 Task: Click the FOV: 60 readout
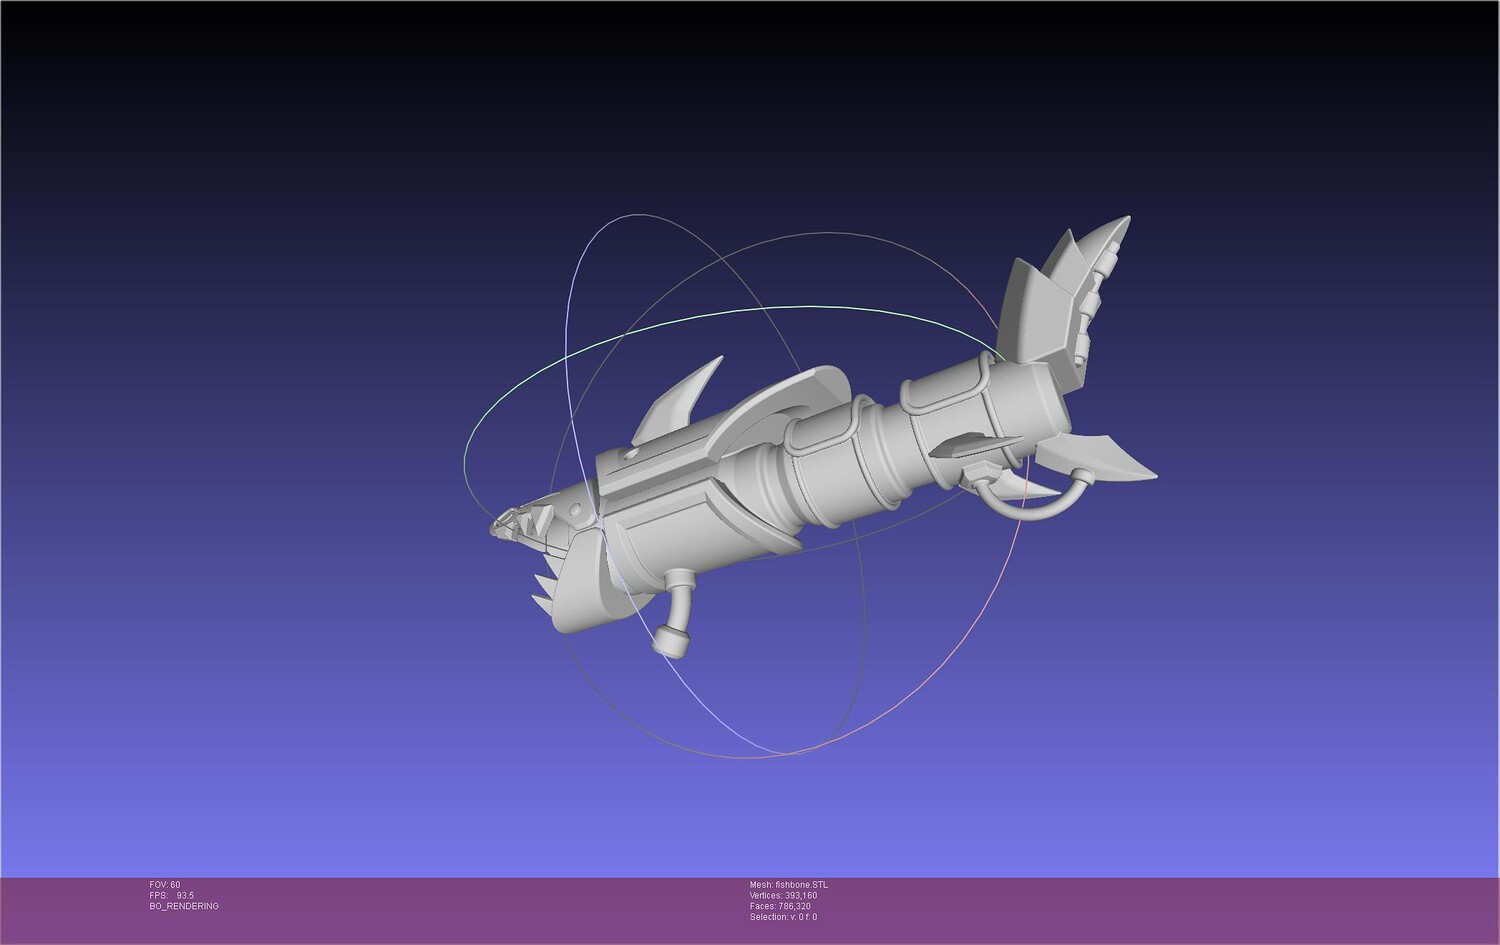165,885
